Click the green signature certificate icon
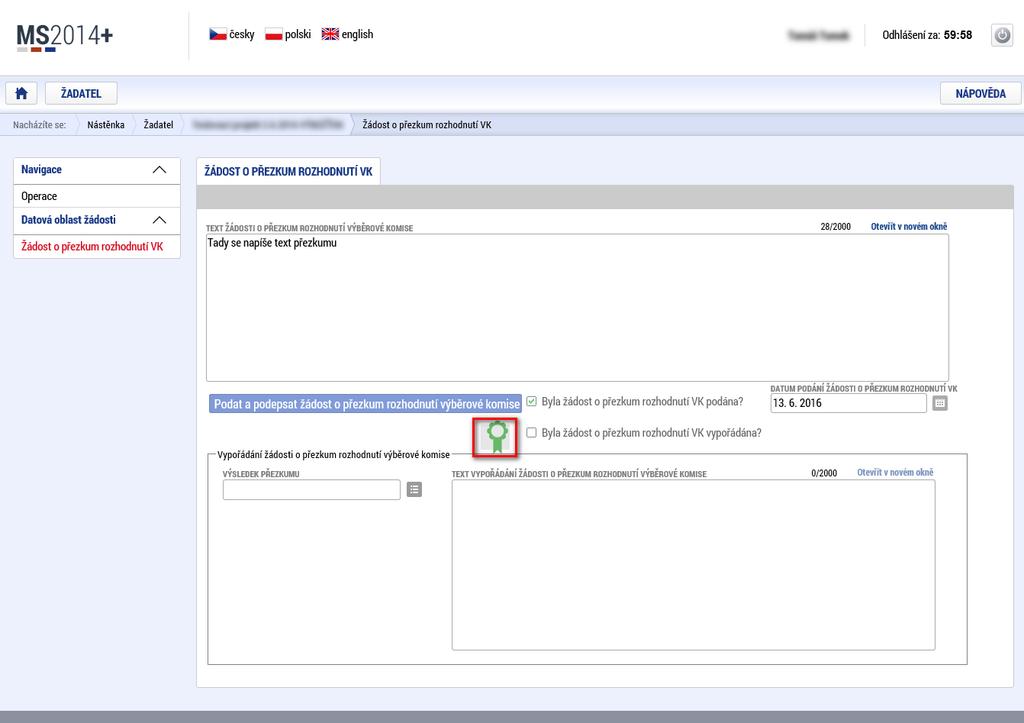1024x723 pixels. [496, 437]
